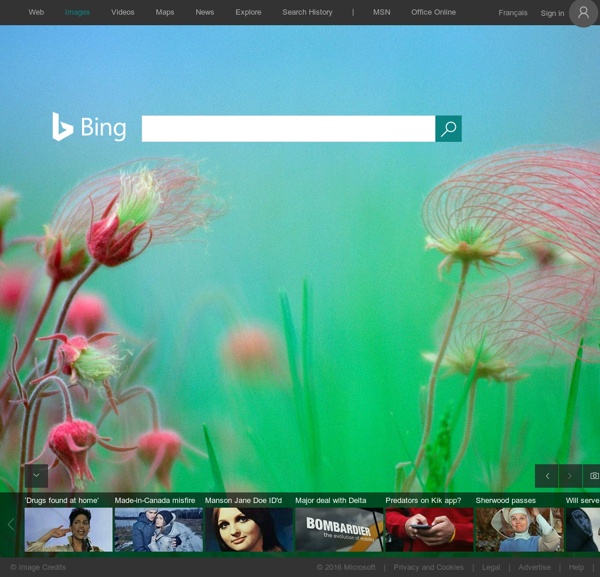Open Image Credits in footer
600x577 pixels.
pyautogui.click(x=38, y=567)
